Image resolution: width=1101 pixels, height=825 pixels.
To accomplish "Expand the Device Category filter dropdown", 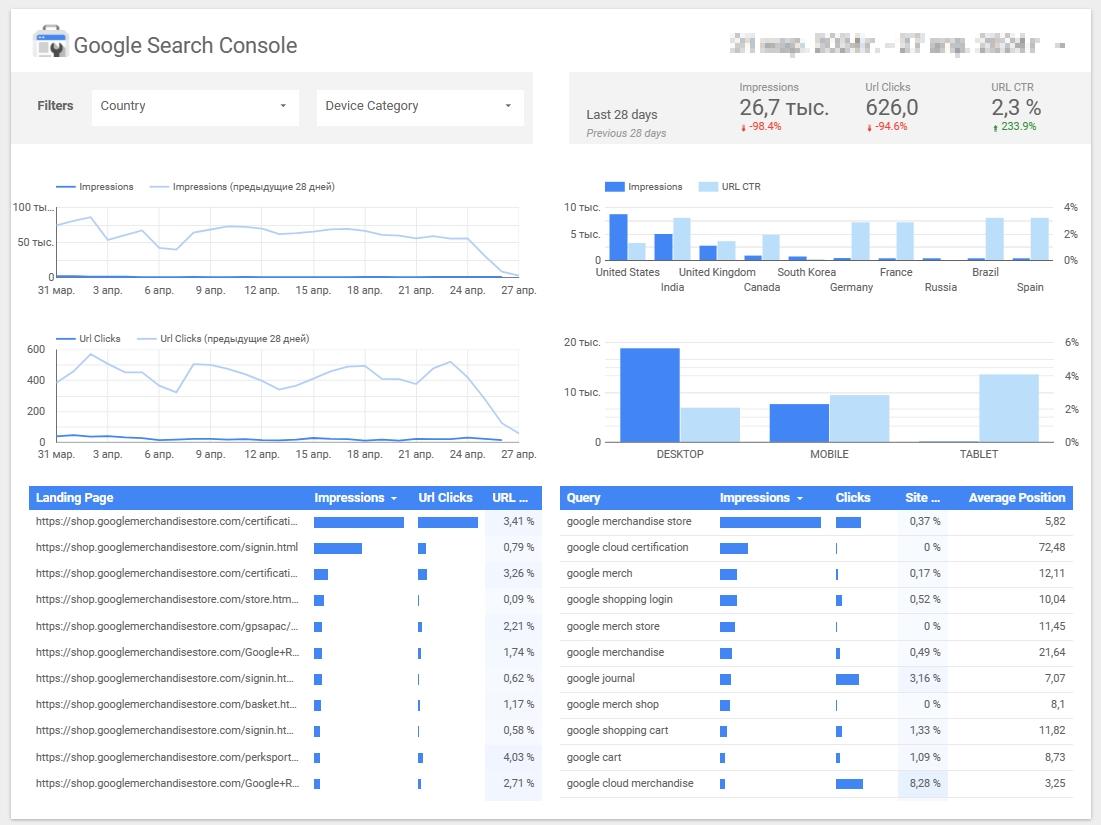I will pyautogui.click(x=420, y=106).
